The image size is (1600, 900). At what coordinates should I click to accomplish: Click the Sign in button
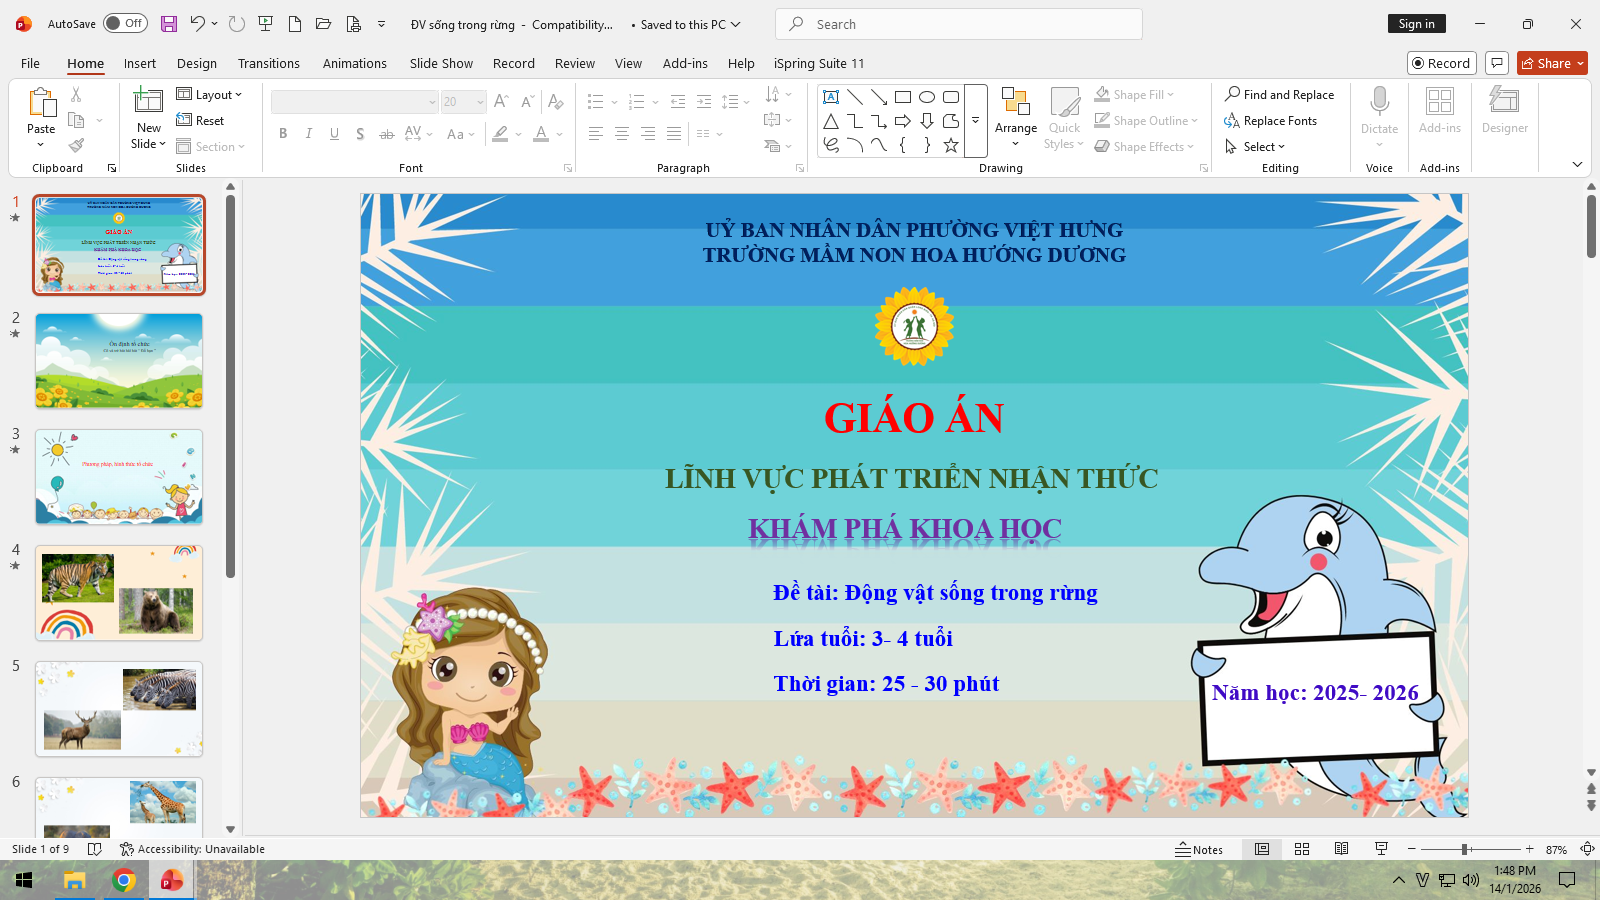click(x=1416, y=24)
